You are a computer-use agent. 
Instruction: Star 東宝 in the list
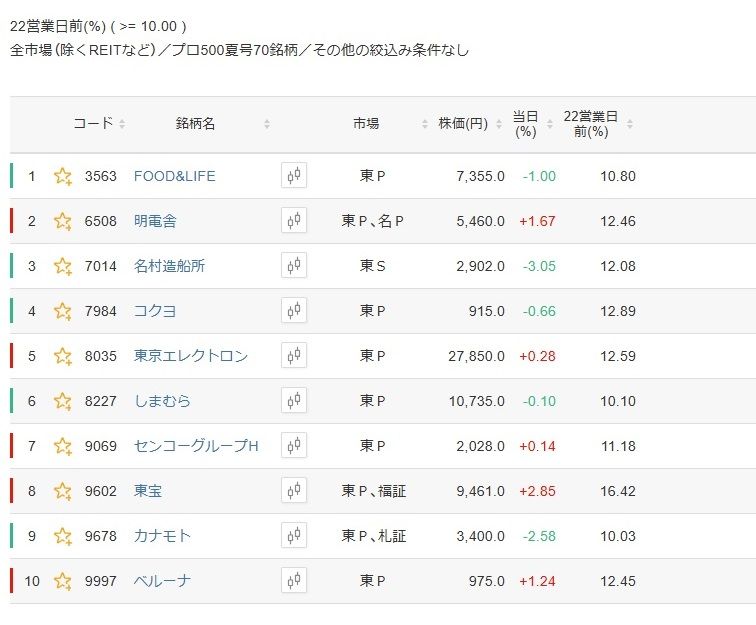(x=63, y=491)
